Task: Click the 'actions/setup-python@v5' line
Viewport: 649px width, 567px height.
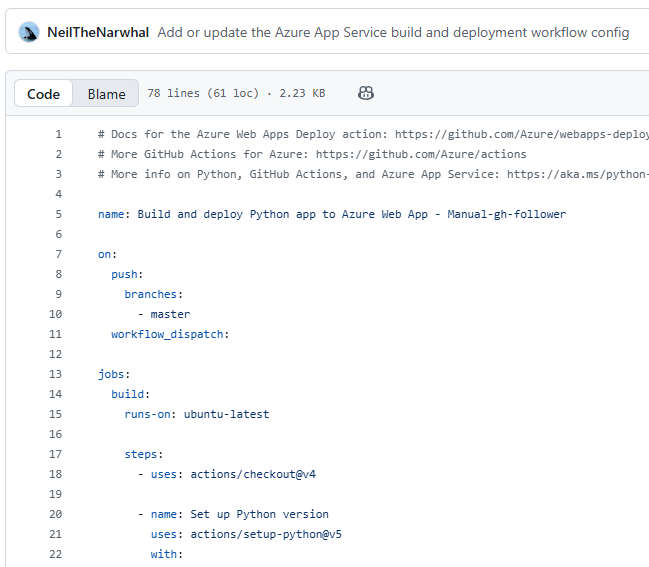Action: click(x=246, y=534)
